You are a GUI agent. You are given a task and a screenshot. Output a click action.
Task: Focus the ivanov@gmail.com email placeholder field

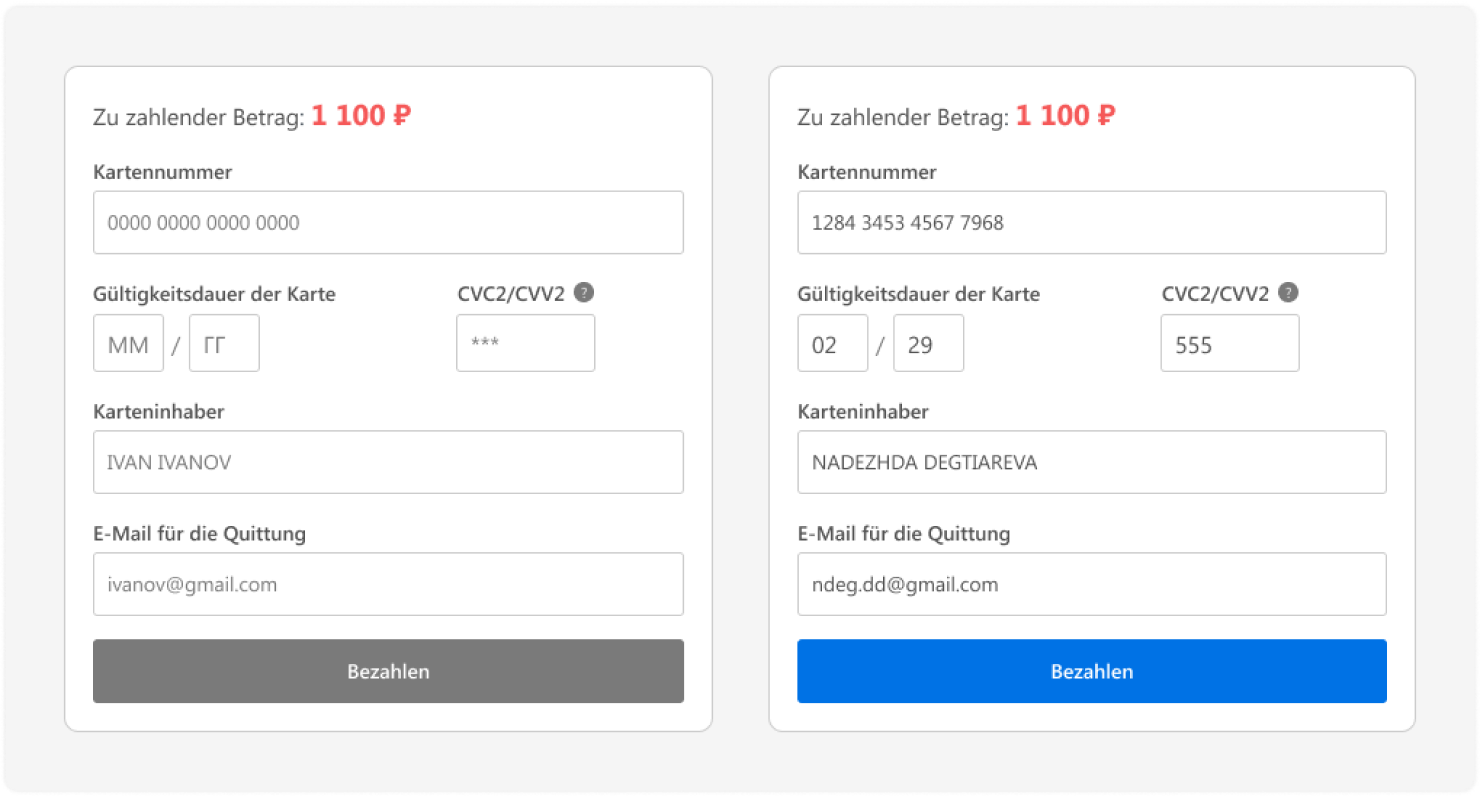tap(388, 584)
